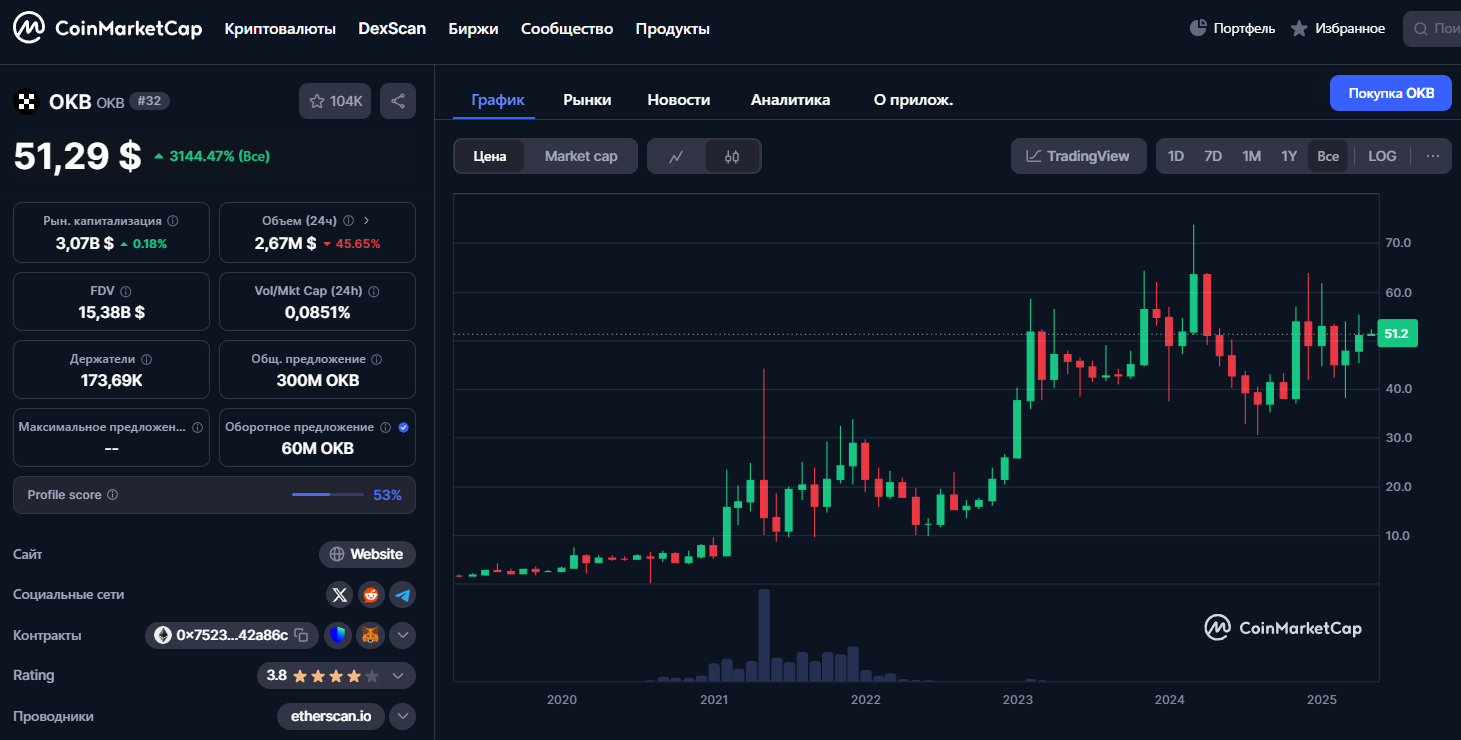Click the share icon next to watchlist
This screenshot has width=1461, height=740.
click(398, 101)
